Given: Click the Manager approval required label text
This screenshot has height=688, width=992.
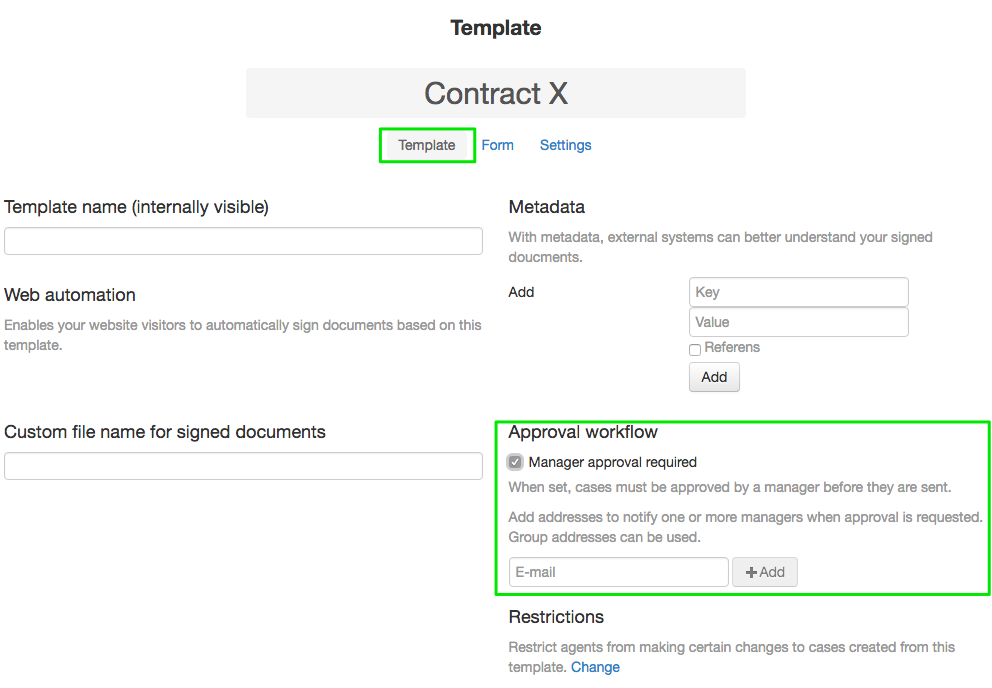Looking at the screenshot, I should [x=612, y=462].
